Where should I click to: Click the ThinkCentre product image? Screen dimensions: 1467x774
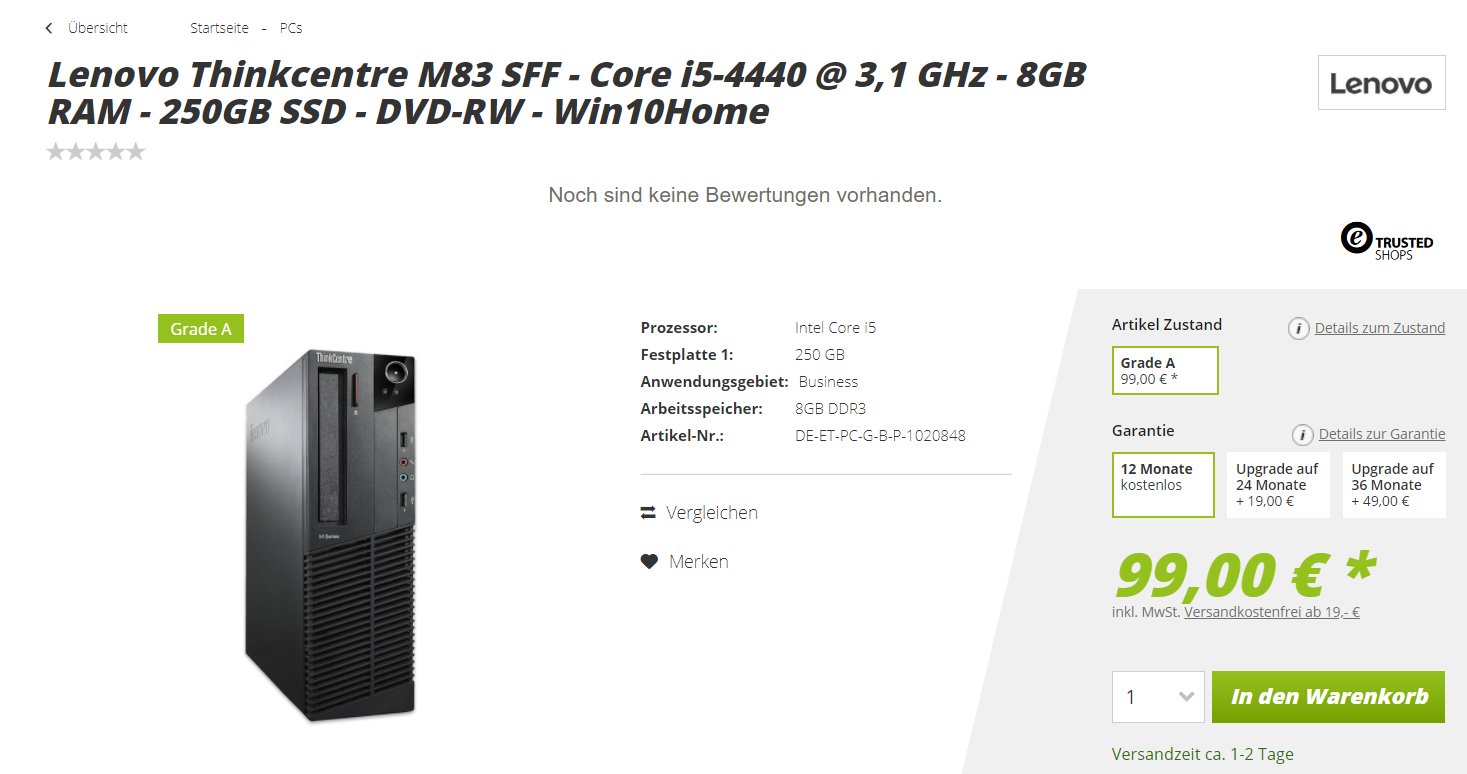click(x=330, y=533)
